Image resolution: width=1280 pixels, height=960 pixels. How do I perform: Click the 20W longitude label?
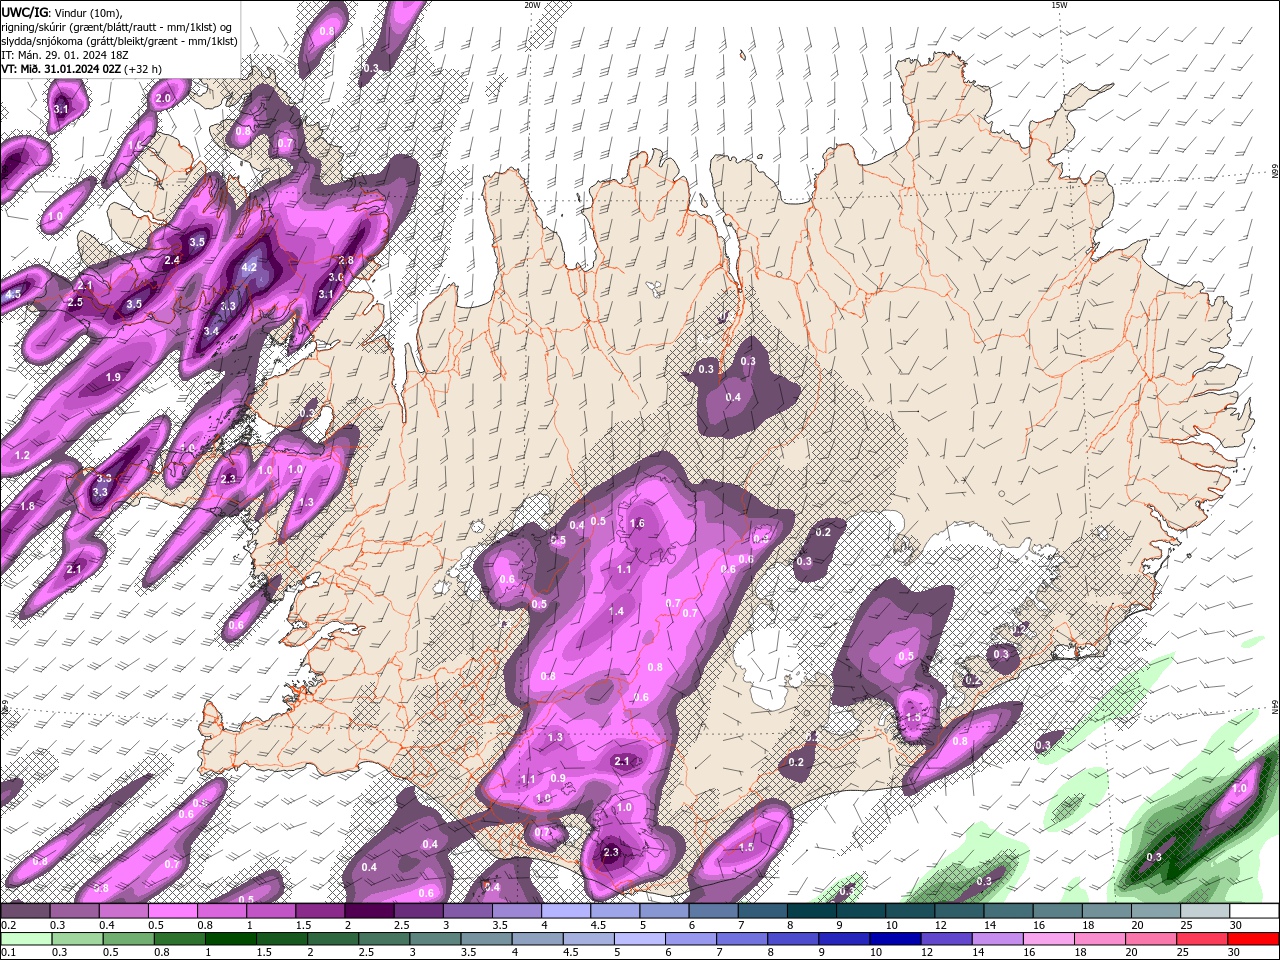(532, 5)
